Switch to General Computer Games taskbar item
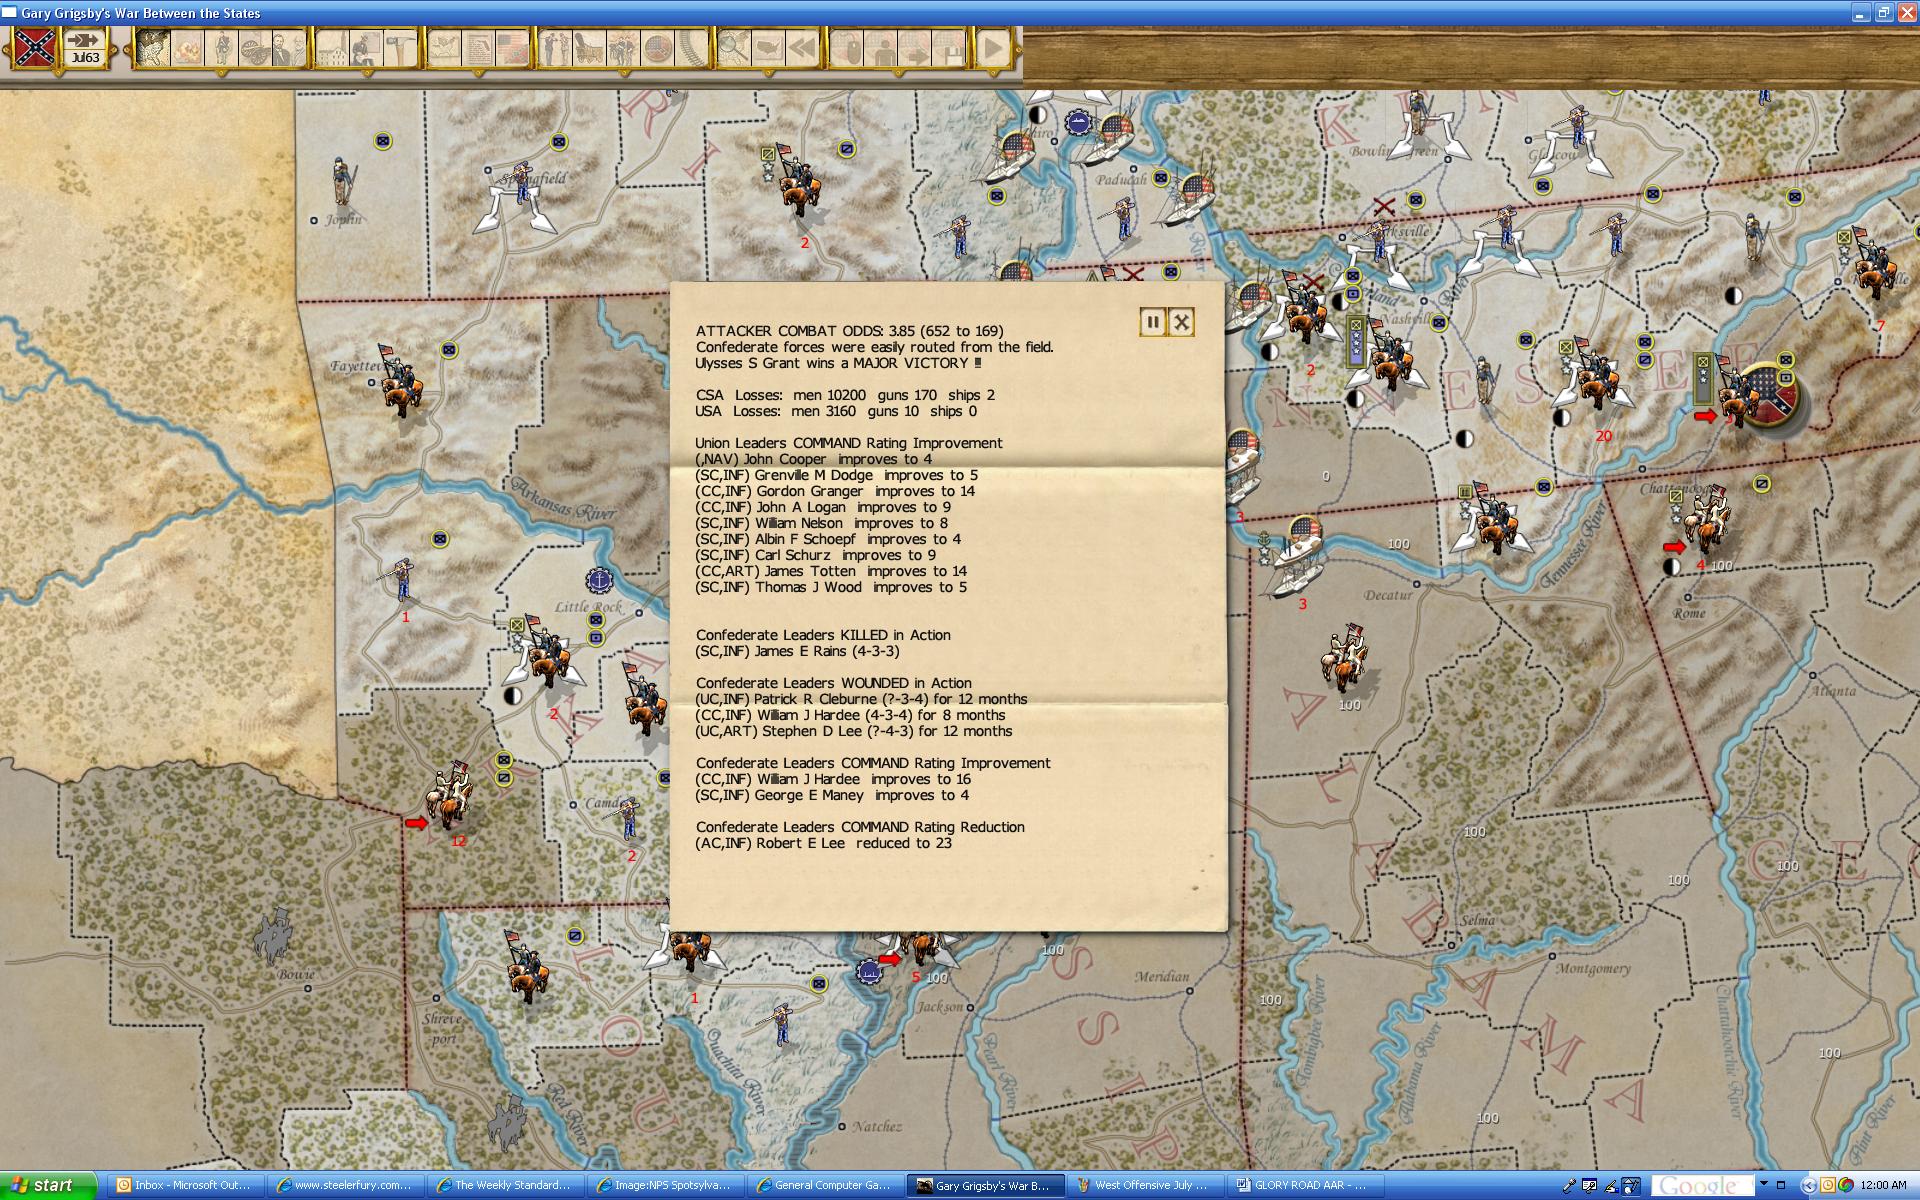The height and width of the screenshot is (1200, 1920). tap(826, 1185)
